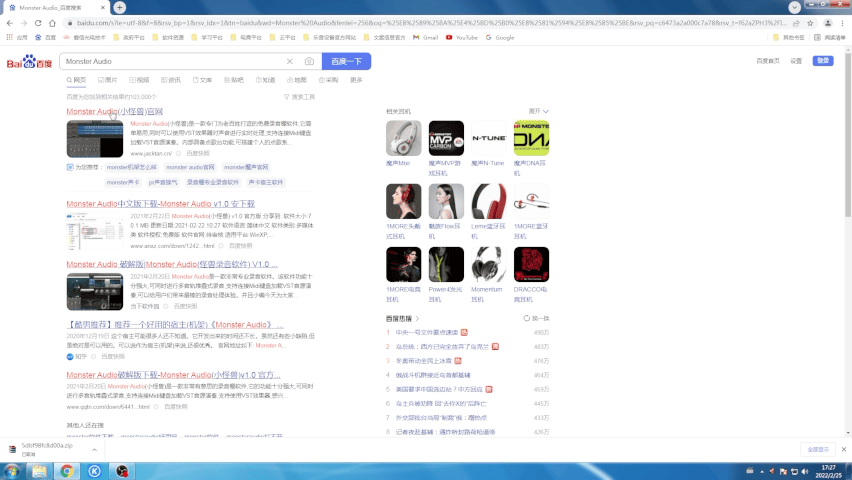This screenshot has width=852, height=480.
Task: Open Baidu 设置 in top right
Action: pyautogui.click(x=796, y=61)
